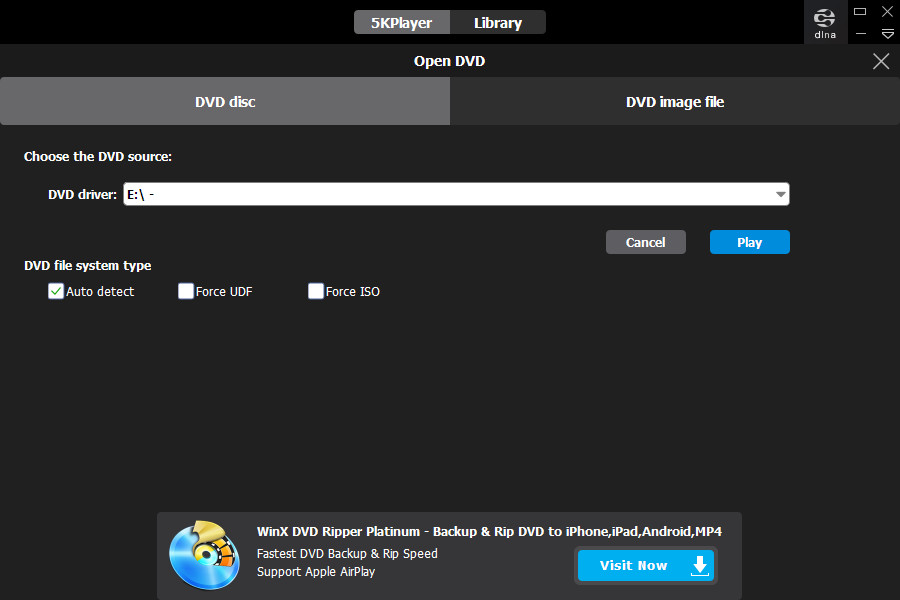Click the WinX DVD Ripper disc icon

(205, 555)
